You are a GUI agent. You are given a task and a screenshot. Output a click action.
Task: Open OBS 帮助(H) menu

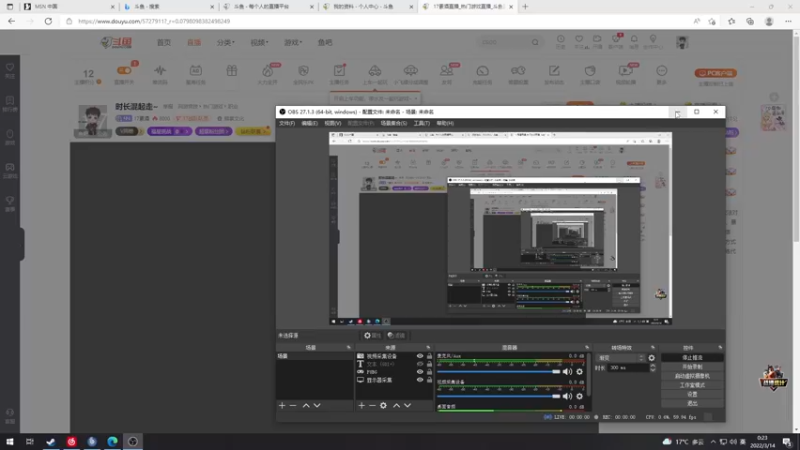(445, 123)
